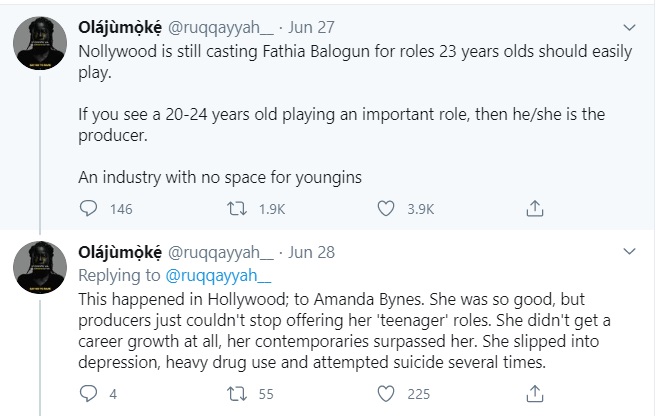The height and width of the screenshot is (416, 658).
Task: Like the Jun 27 tweet with 3.9K likes
Action: [x=386, y=208]
